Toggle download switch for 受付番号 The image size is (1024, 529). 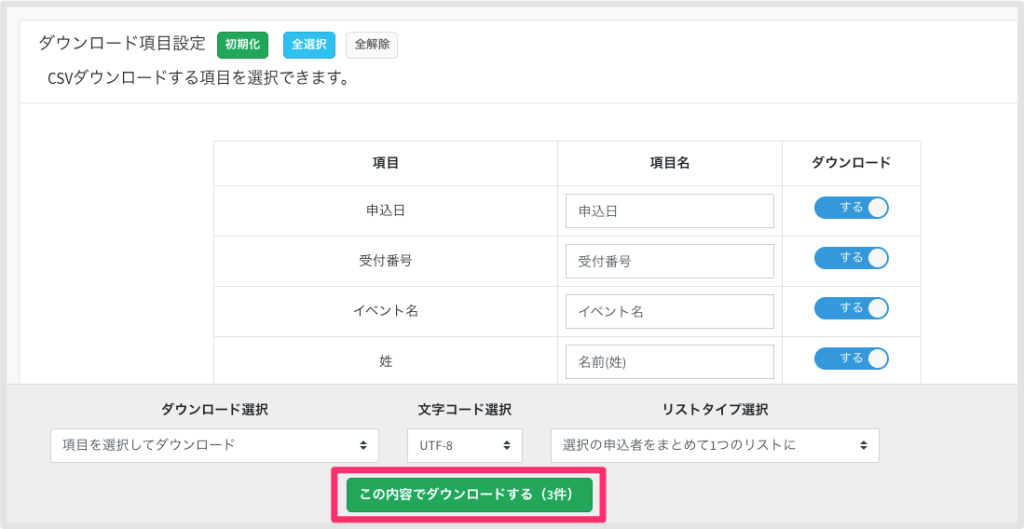[851, 258]
